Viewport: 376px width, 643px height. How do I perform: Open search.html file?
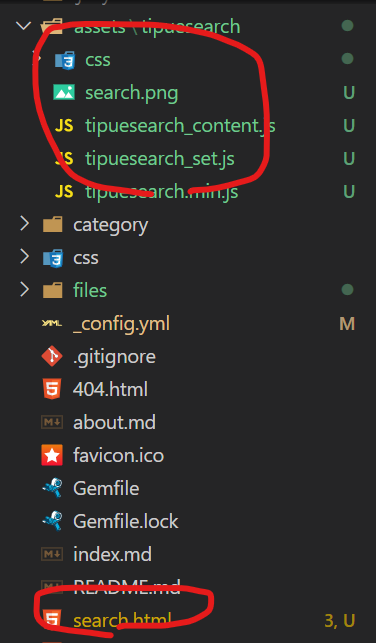(122, 620)
